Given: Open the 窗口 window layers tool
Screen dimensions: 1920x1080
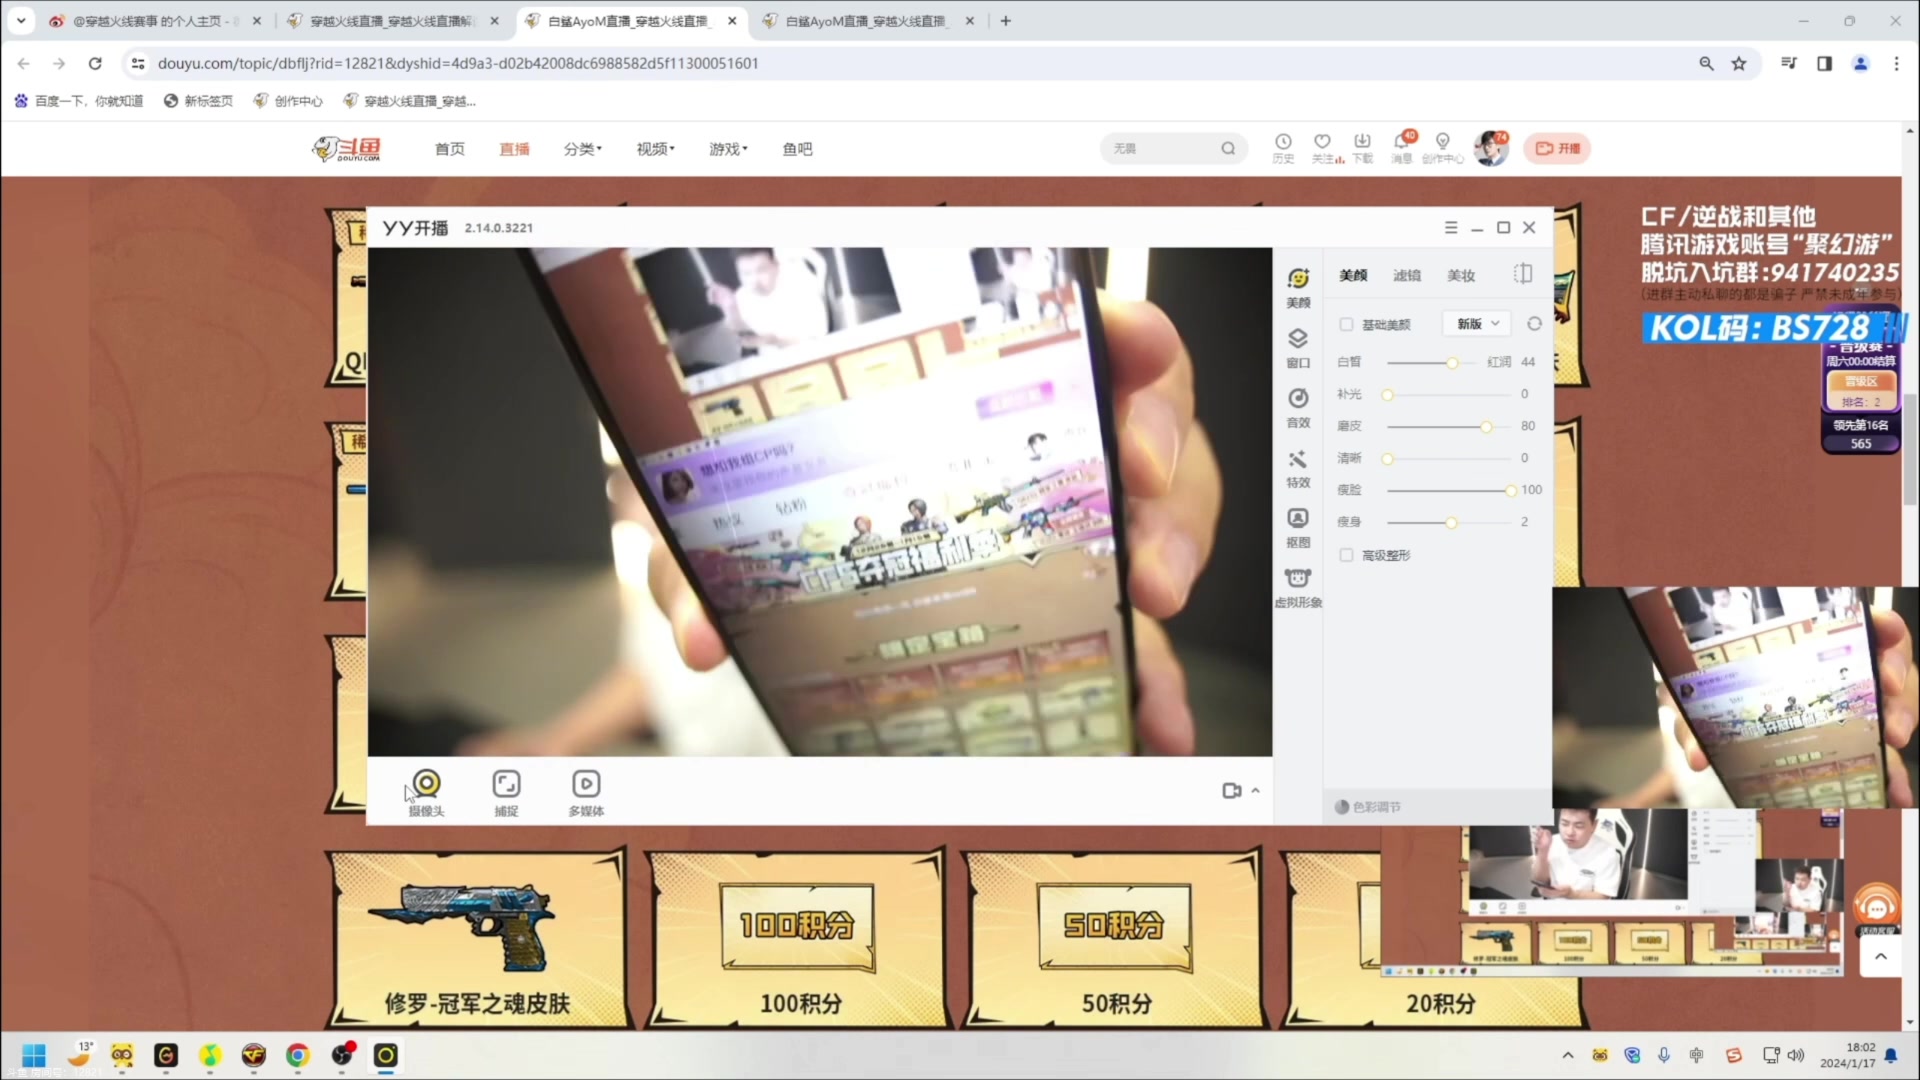Looking at the screenshot, I should 1298,347.
